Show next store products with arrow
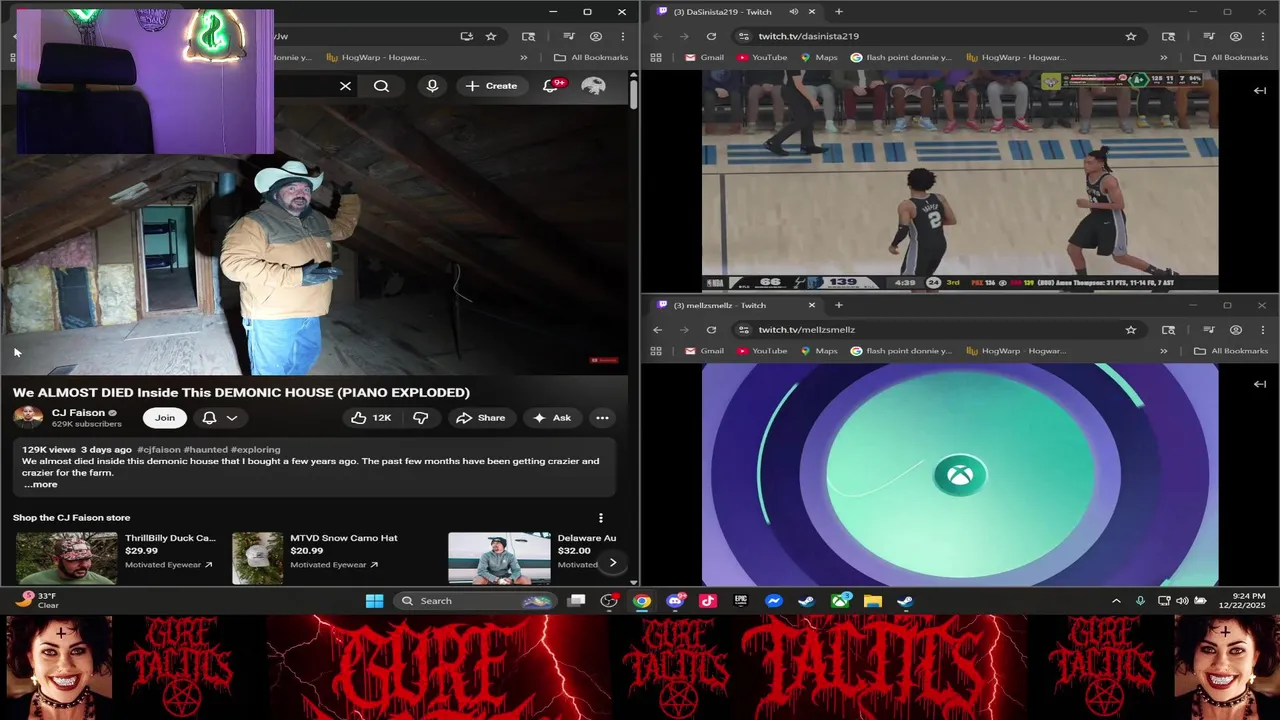 [613, 563]
